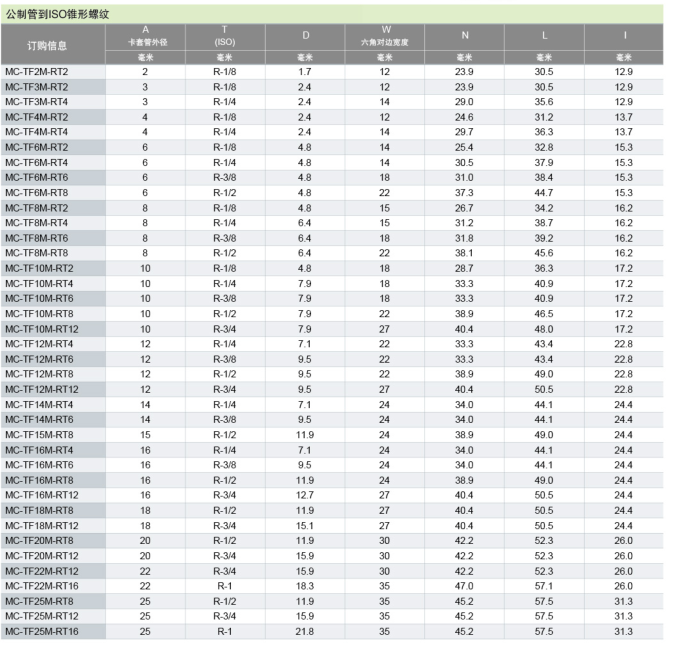This screenshot has height=646, width=673.
Task: Select part number MC-TF20M-RT12
Action: tap(42, 556)
